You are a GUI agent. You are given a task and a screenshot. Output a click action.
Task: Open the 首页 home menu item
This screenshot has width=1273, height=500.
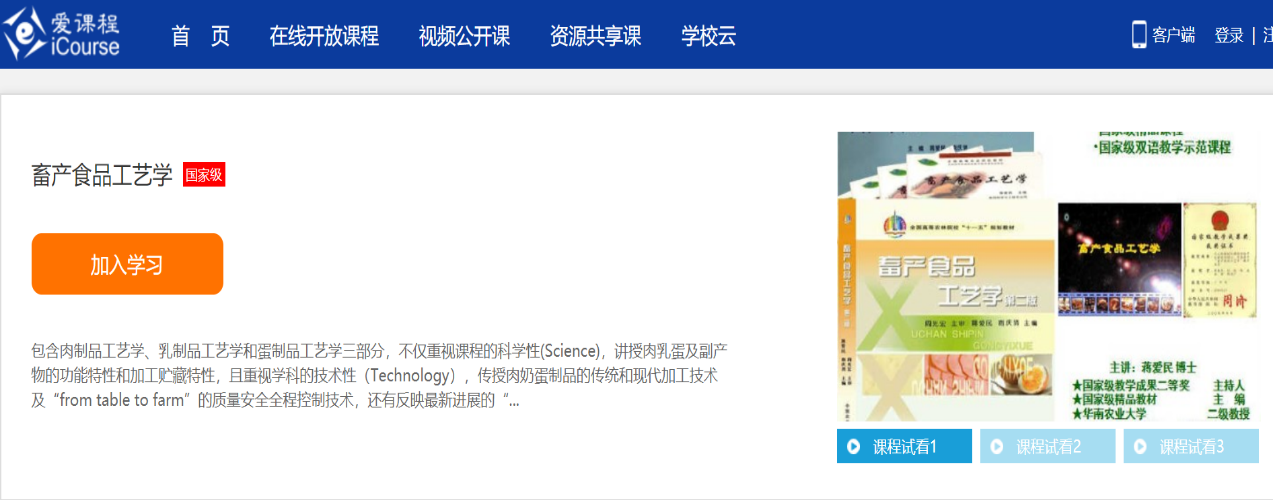[x=200, y=36]
